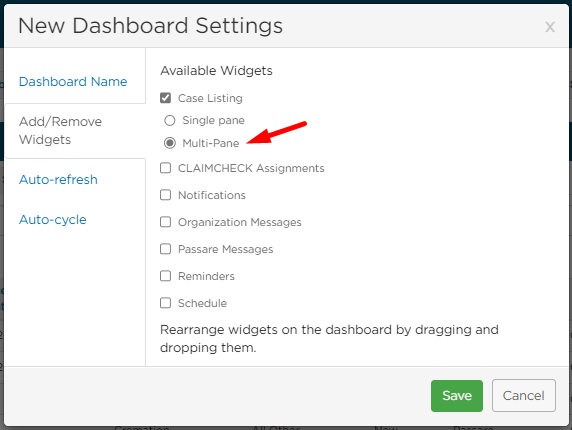Click the Schedule label text

[x=202, y=303]
